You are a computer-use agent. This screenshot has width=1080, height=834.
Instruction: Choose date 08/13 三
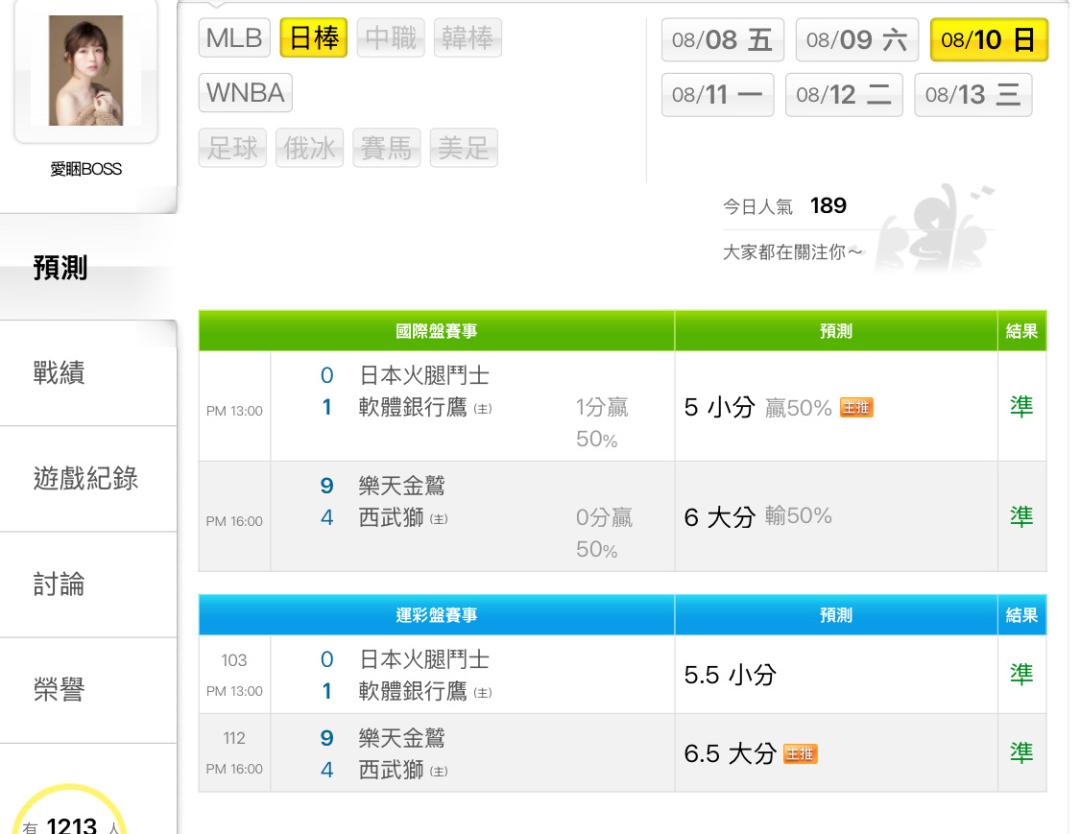pyautogui.click(x=973, y=94)
